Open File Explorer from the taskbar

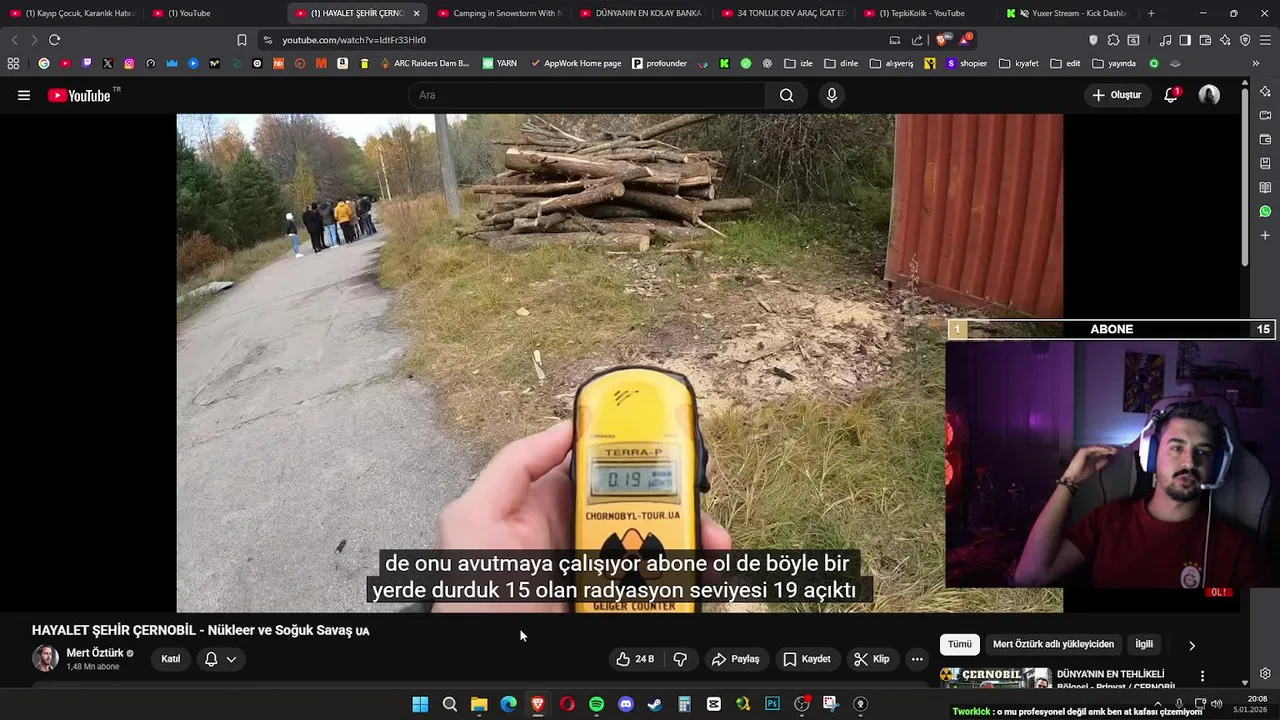tap(479, 704)
